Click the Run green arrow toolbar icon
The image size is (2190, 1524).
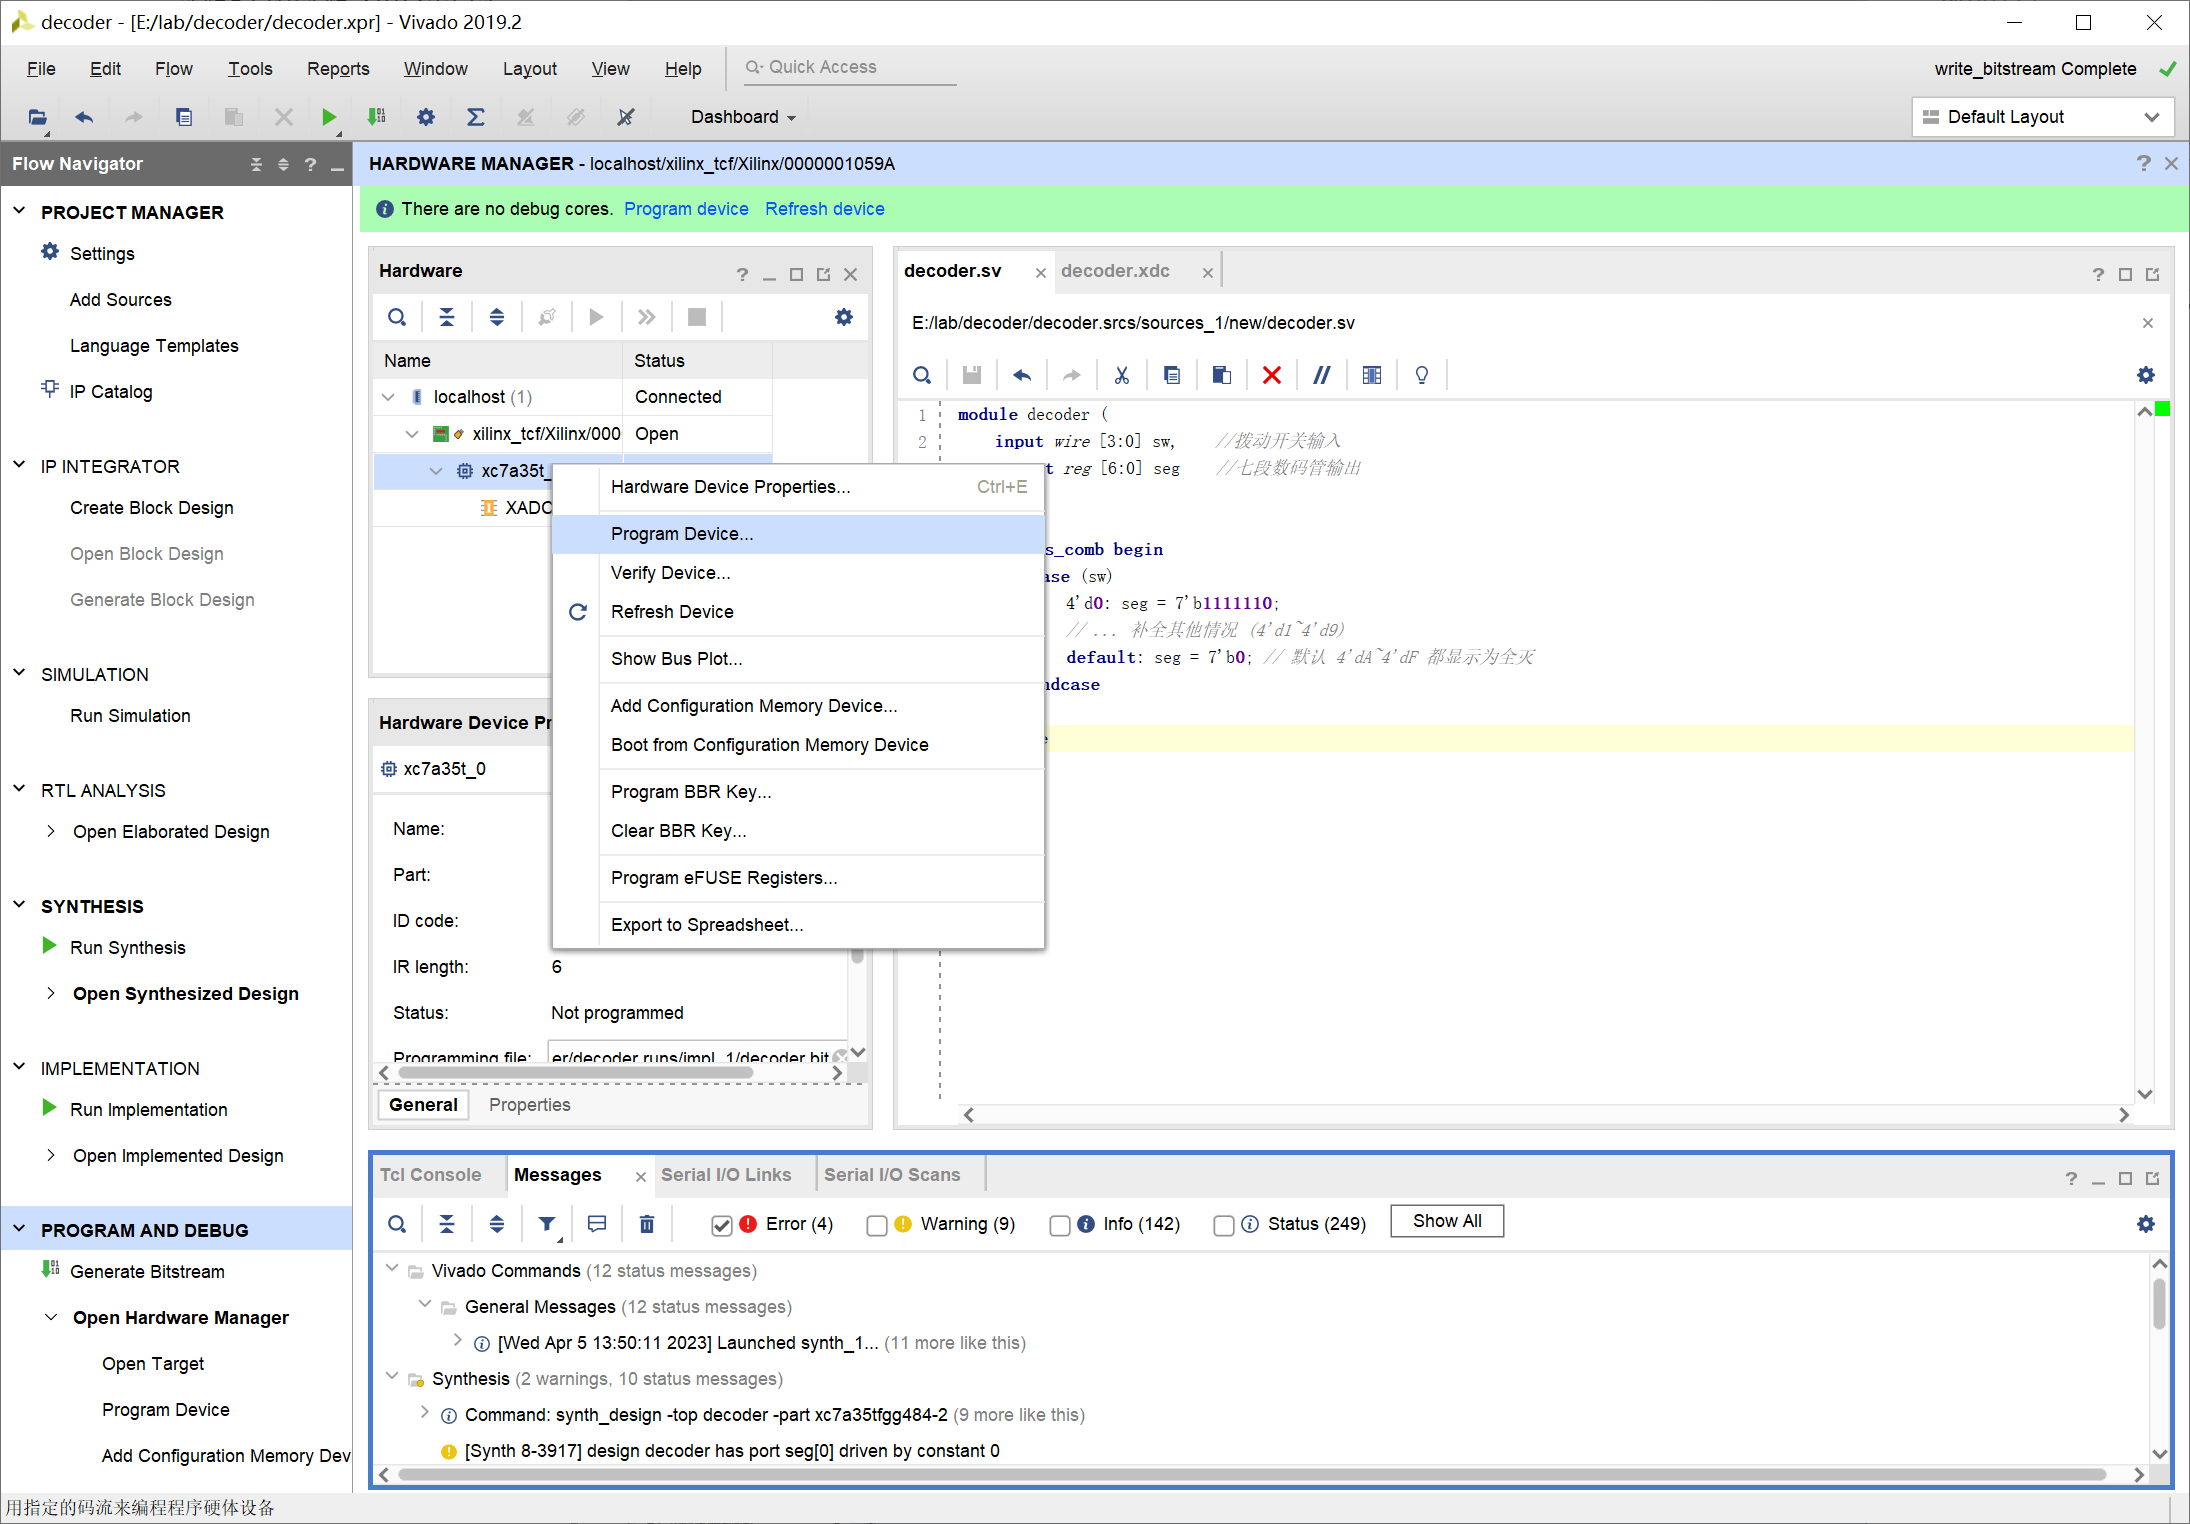328,117
